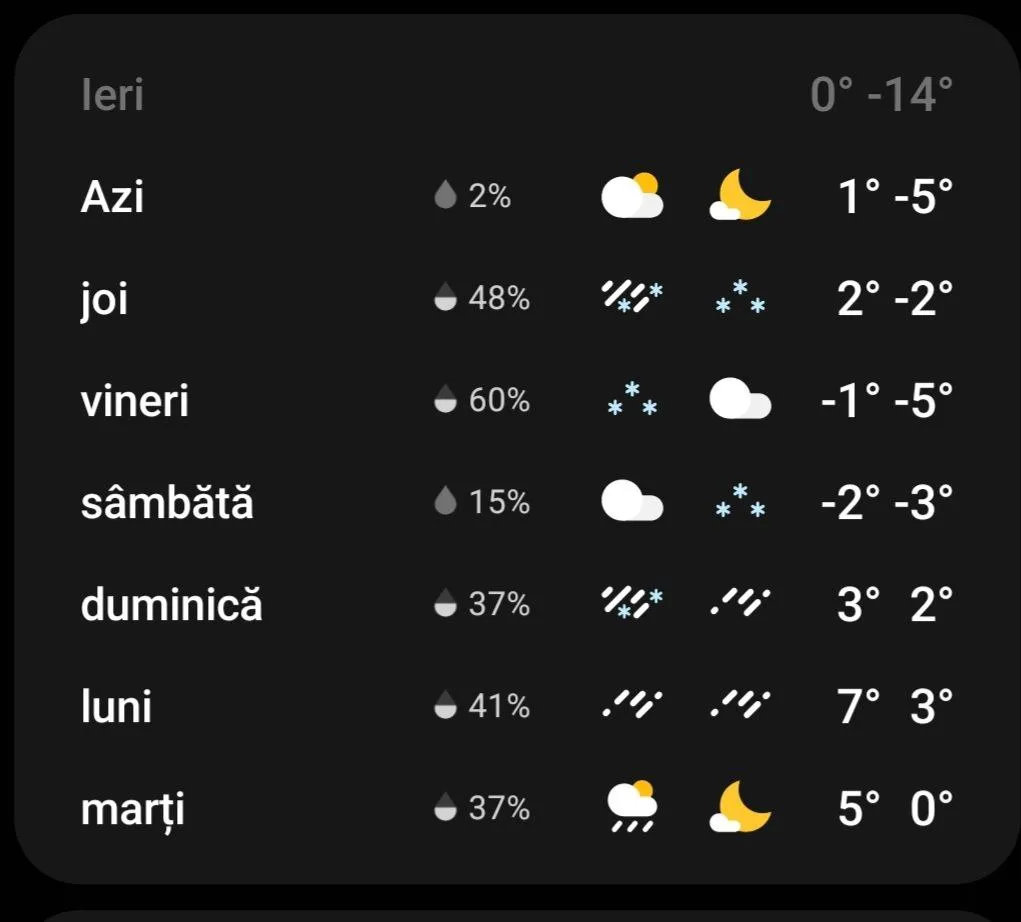The image size is (1021, 922).
Task: Tap the daytime snow icon for vineri
Action: [632, 401]
